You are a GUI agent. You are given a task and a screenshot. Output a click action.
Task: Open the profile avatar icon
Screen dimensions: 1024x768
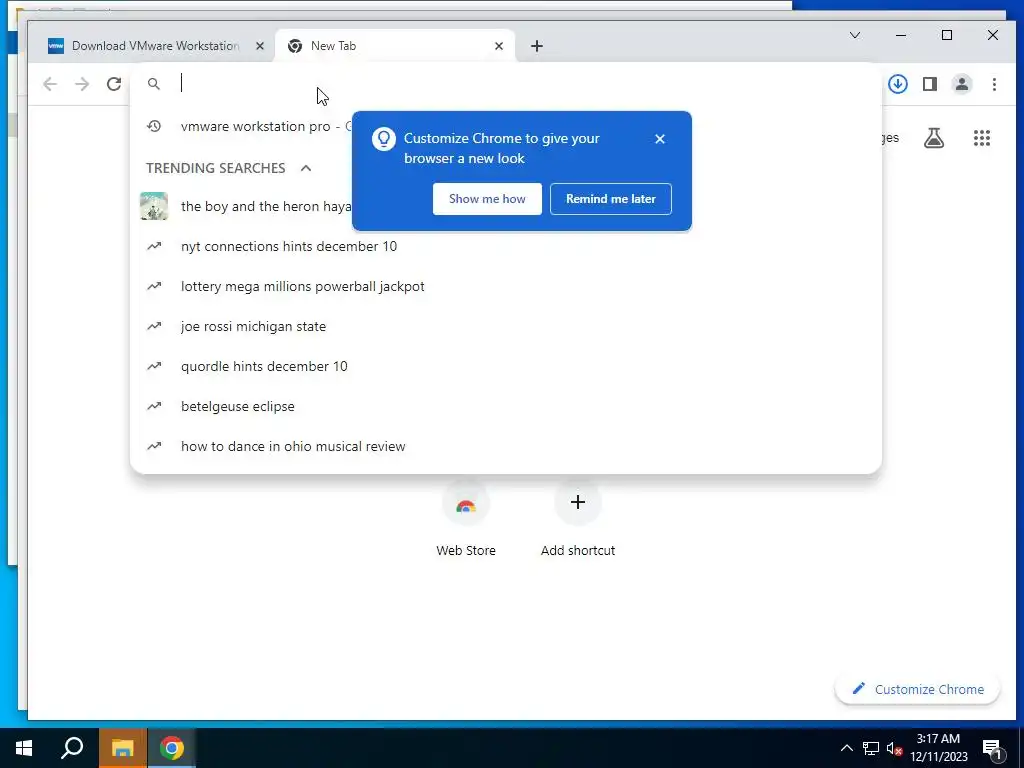(962, 84)
